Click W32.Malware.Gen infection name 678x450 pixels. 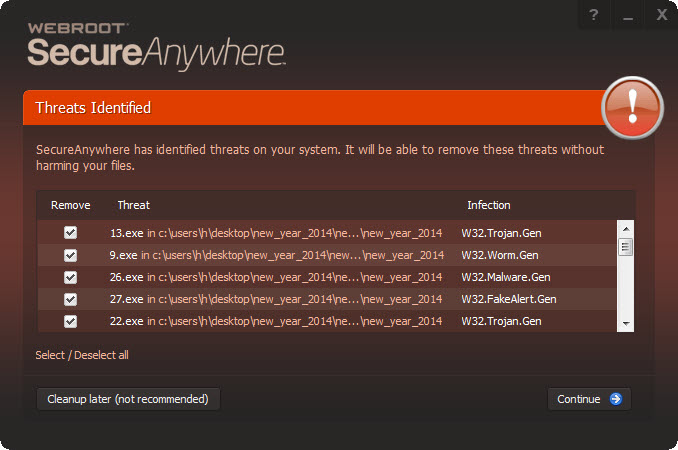(506, 277)
